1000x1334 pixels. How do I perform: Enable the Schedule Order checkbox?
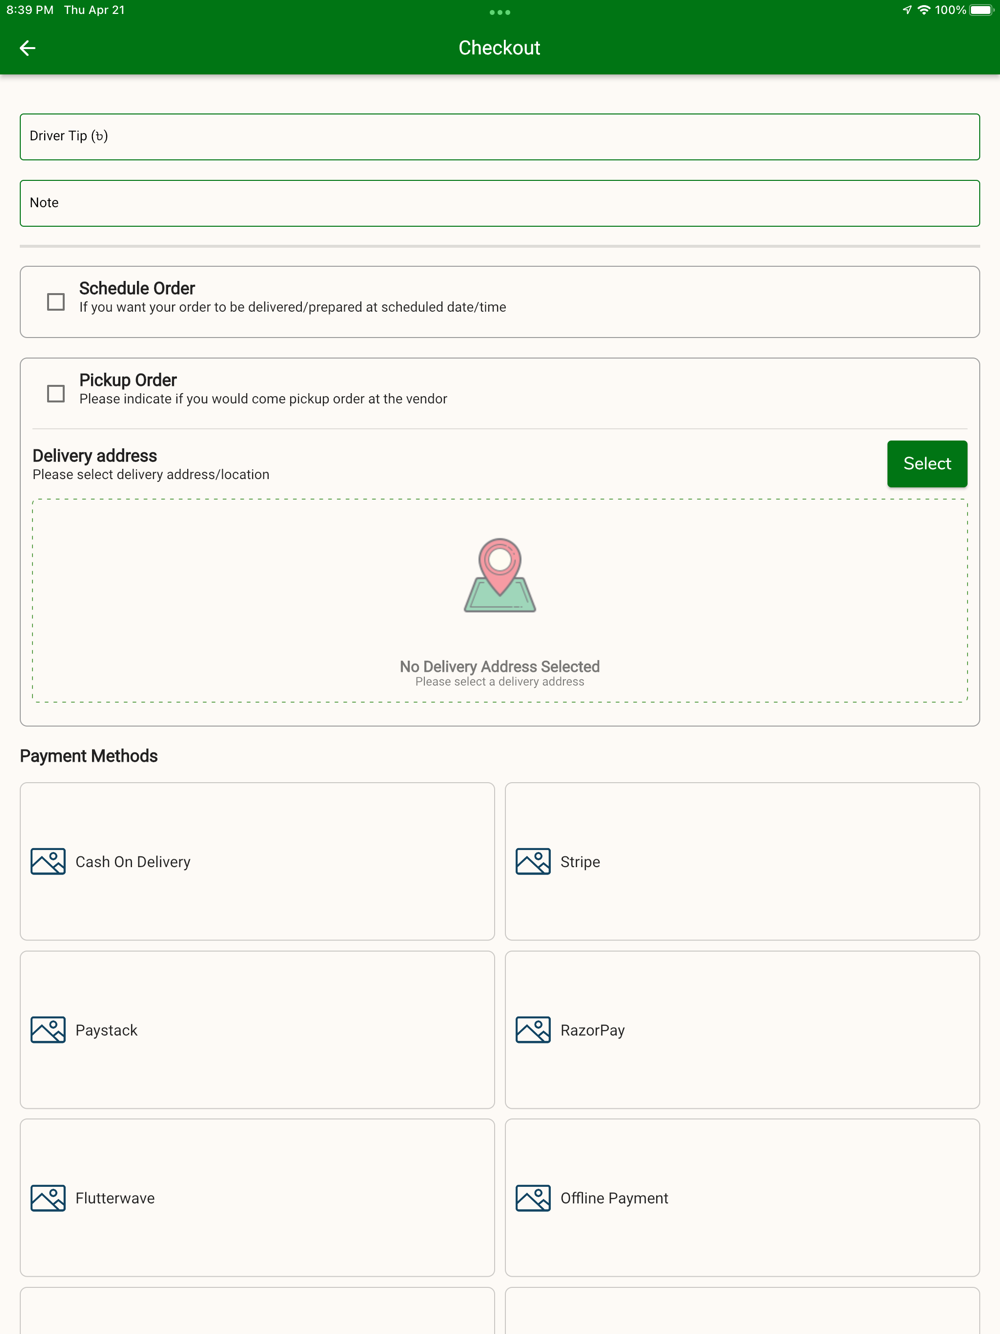[56, 301]
